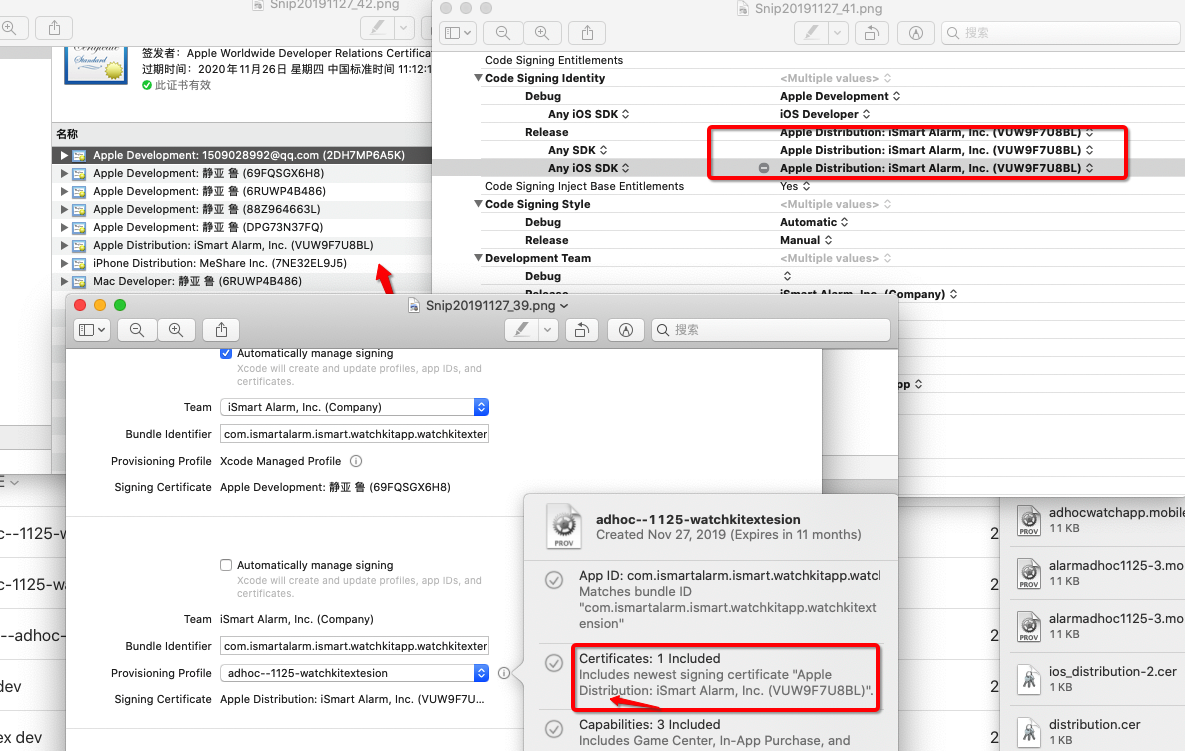This screenshot has height=751, width=1185.
Task: Expand the Mac Developer (6RUWP4B486) certificate
Action: [64, 281]
